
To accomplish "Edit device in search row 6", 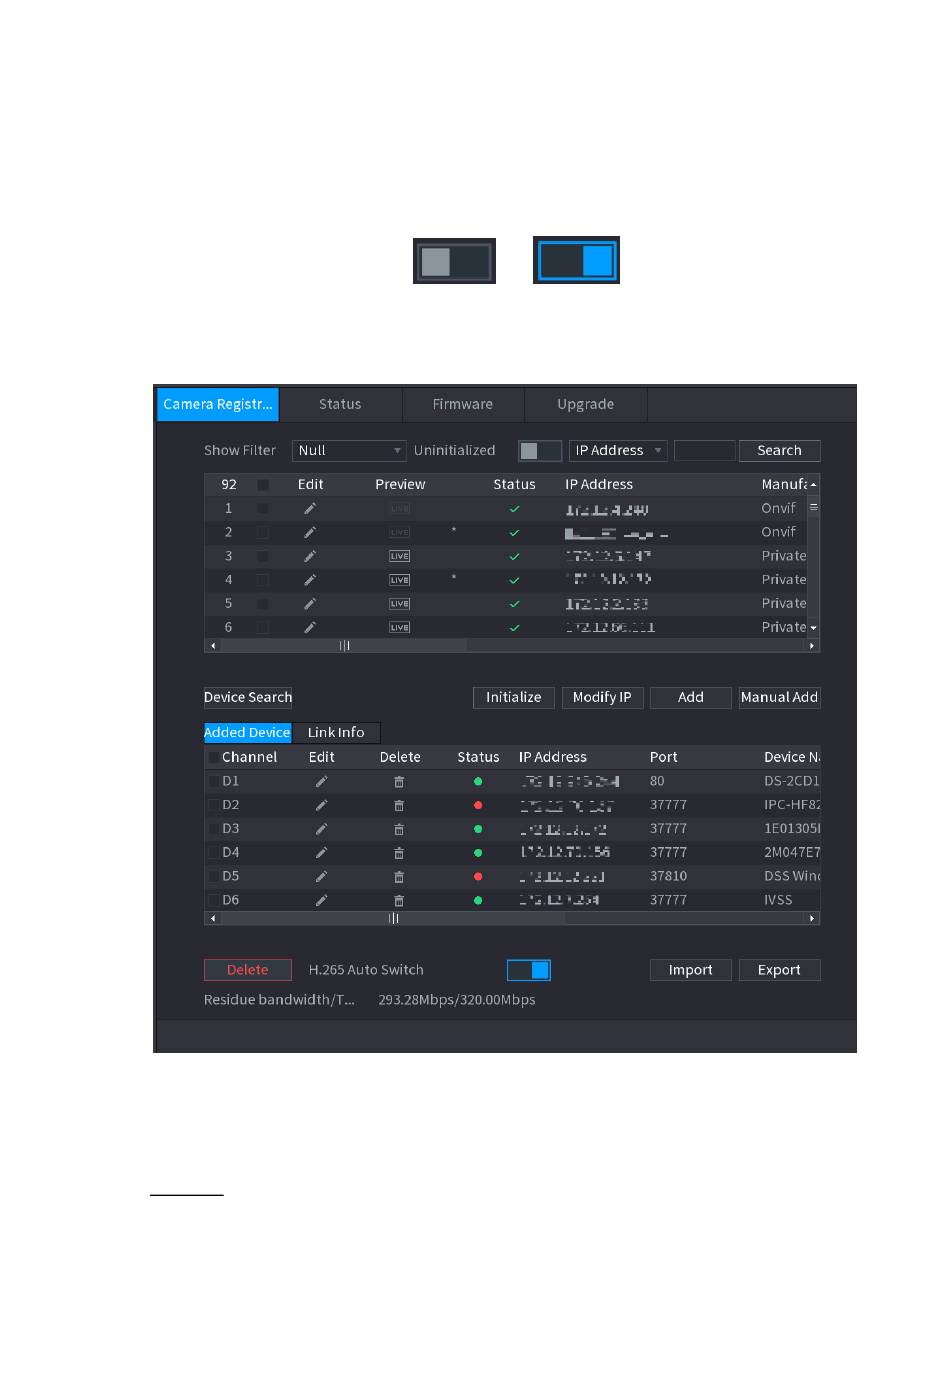I will click(x=310, y=627).
